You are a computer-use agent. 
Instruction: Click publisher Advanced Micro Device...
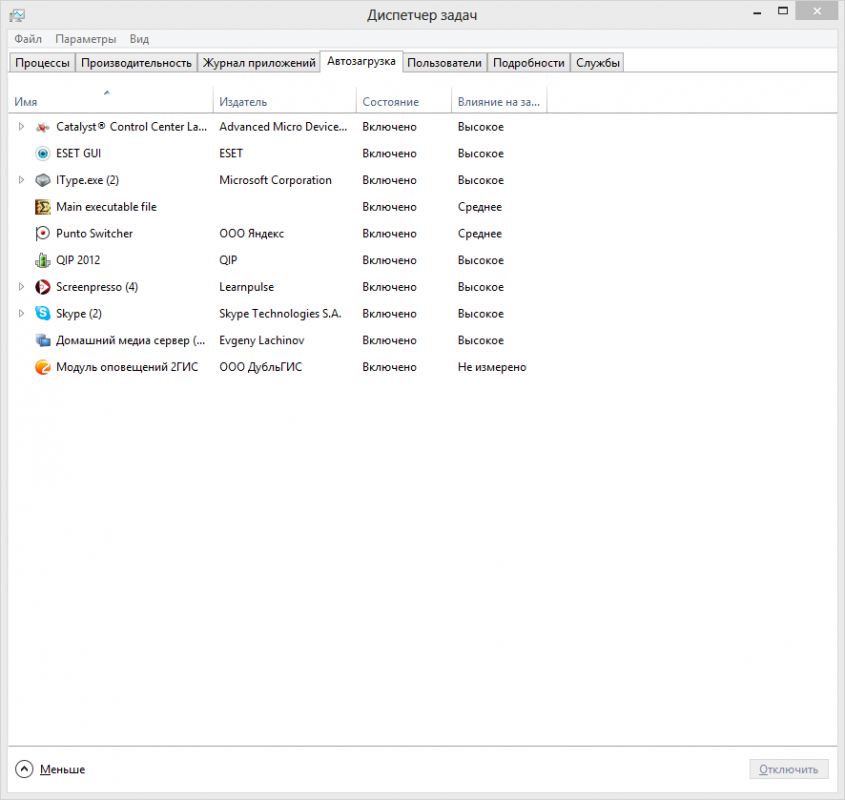pyautogui.click(x=283, y=127)
